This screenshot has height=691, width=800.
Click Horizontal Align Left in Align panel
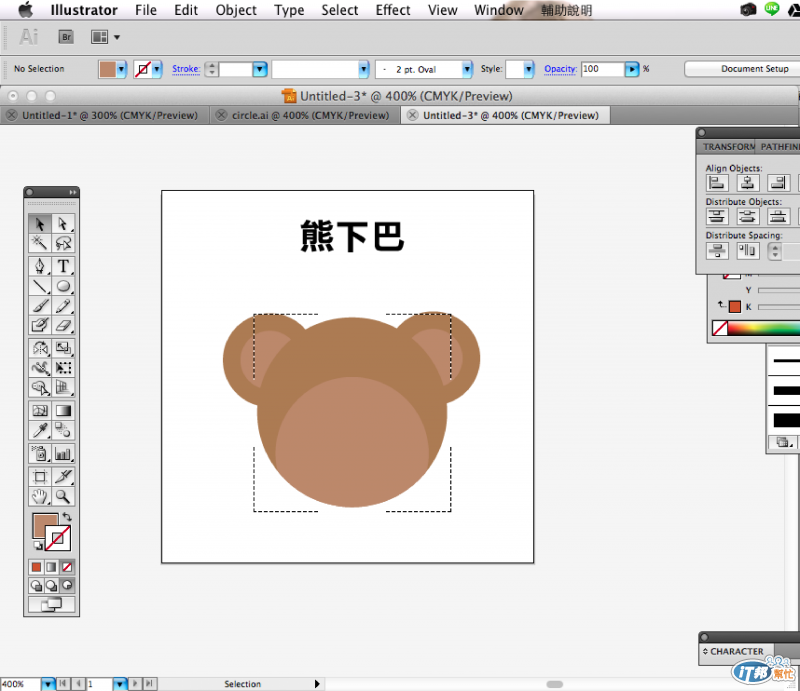coord(717,183)
